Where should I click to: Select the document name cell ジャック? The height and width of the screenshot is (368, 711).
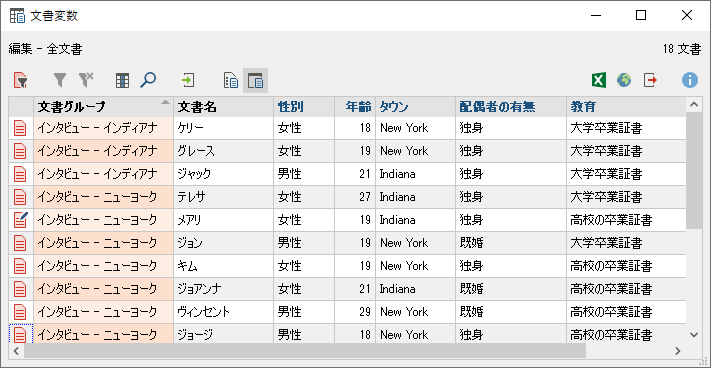[x=224, y=174]
